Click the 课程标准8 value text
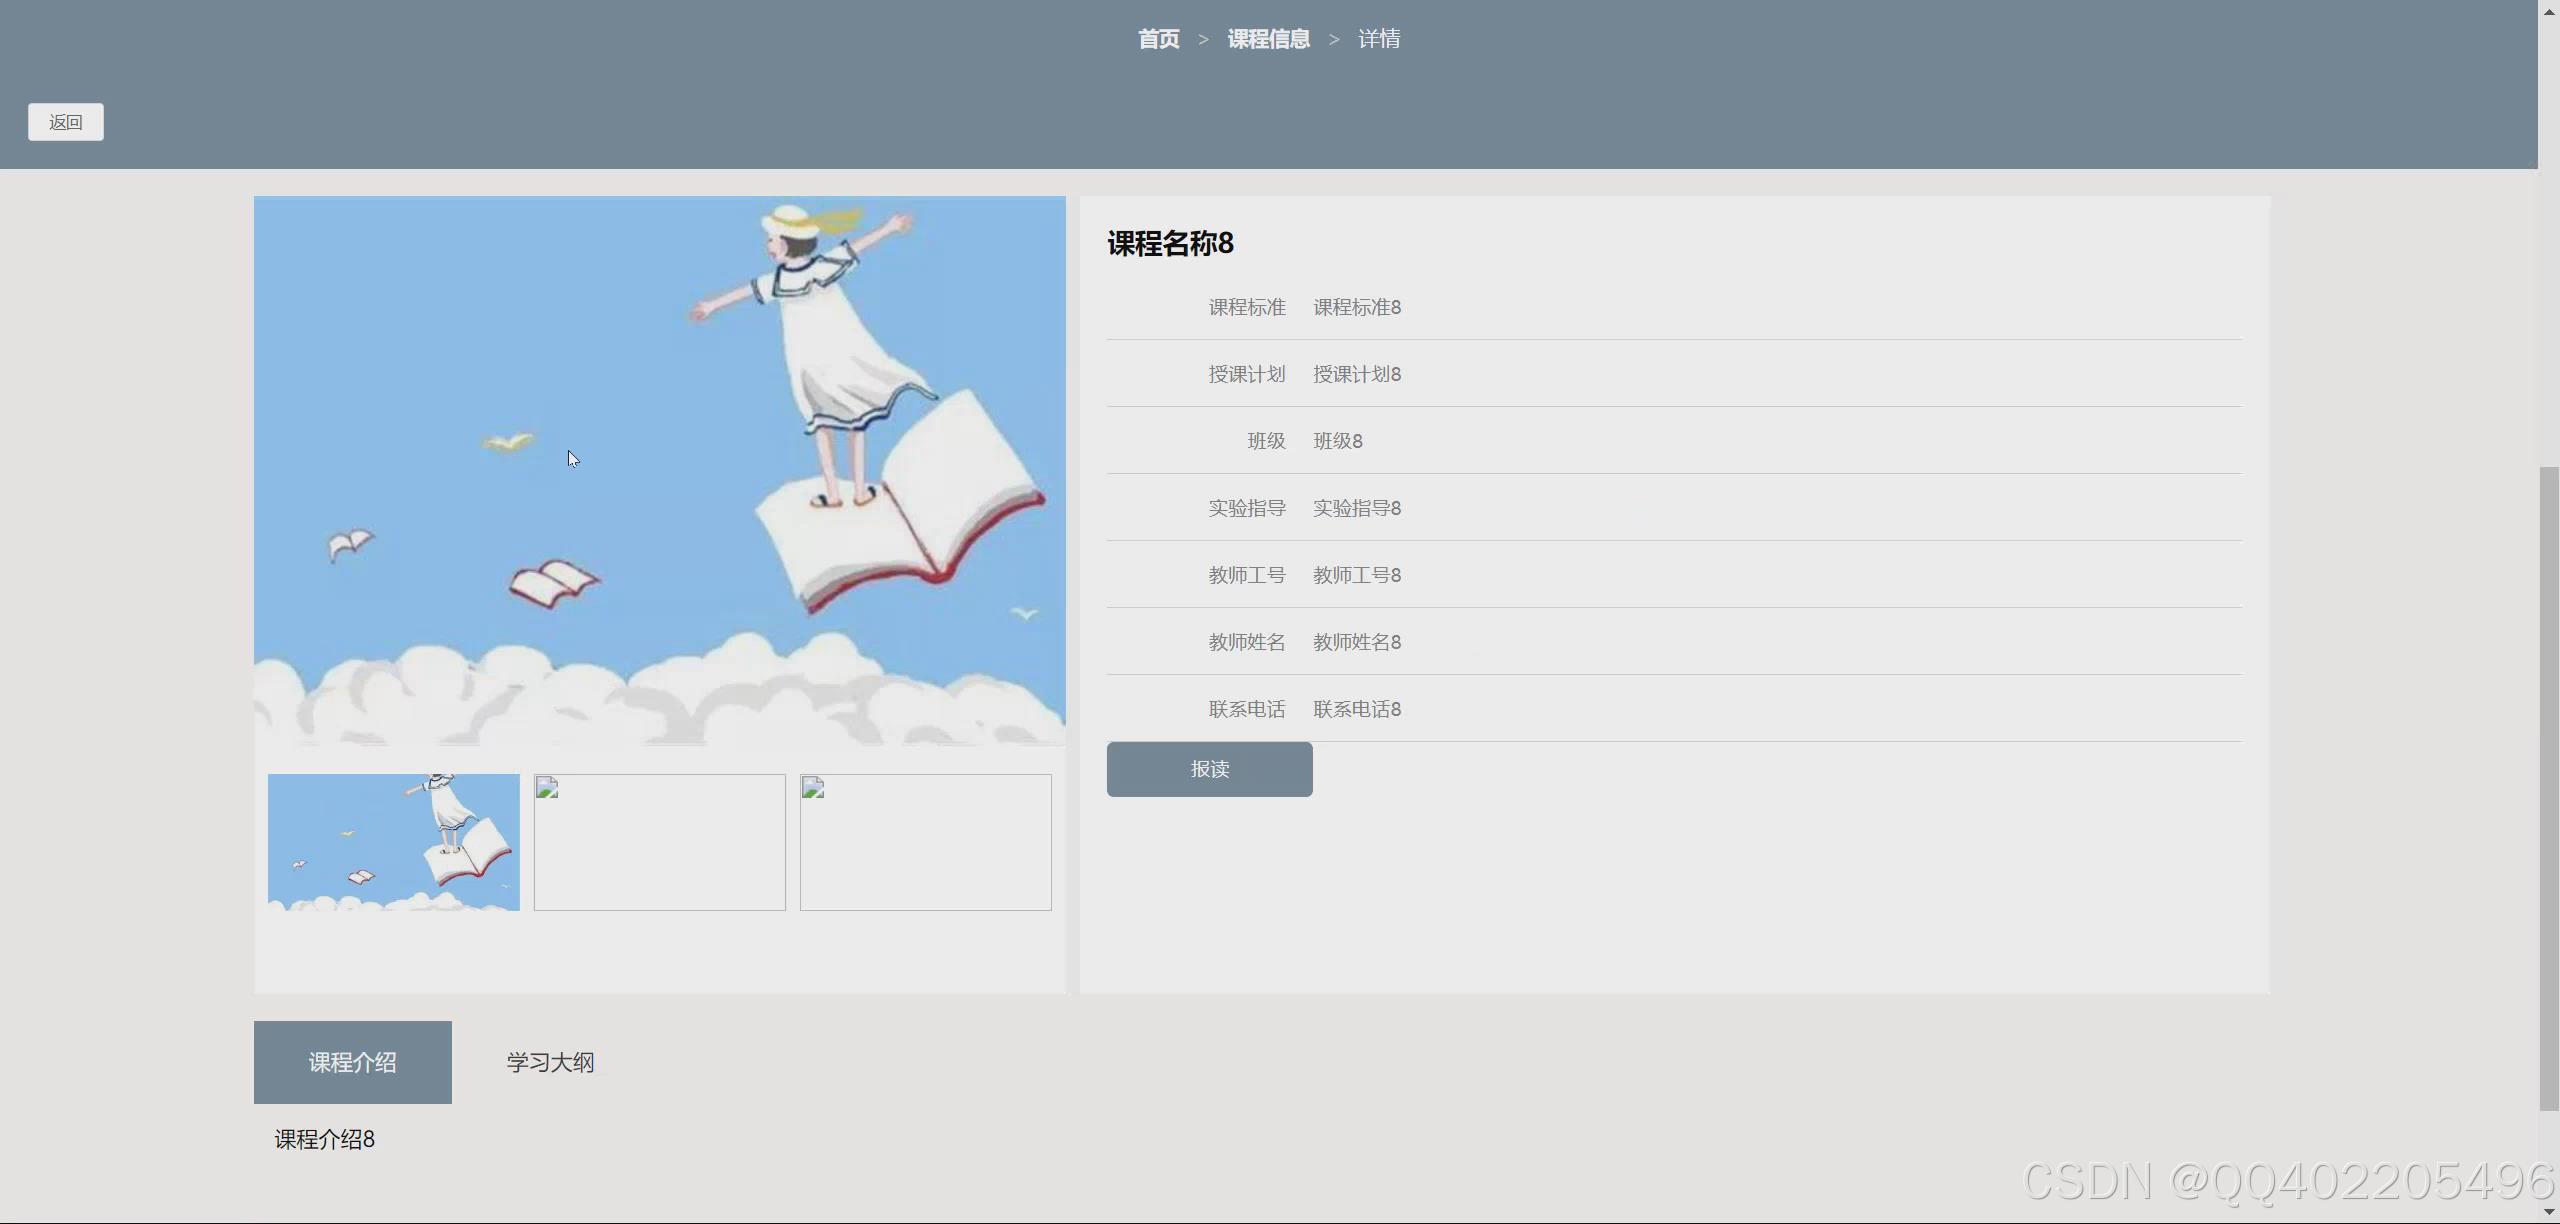This screenshot has height=1224, width=2560. [1356, 307]
